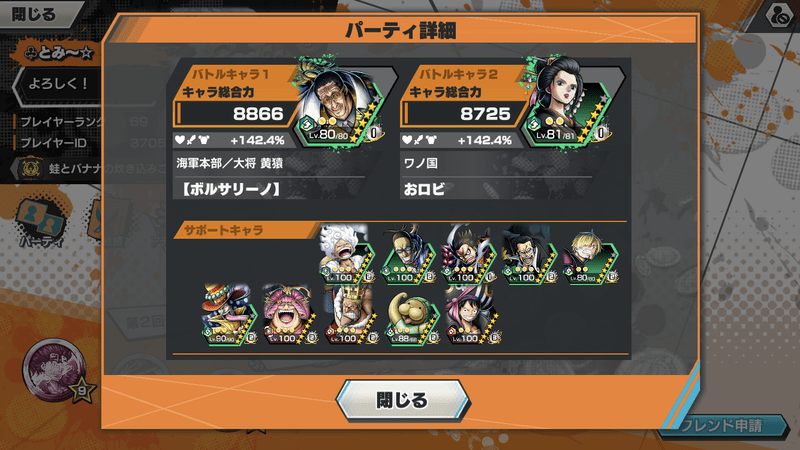Select the Gear 5 Luffy support icon

pyautogui.click(x=347, y=255)
